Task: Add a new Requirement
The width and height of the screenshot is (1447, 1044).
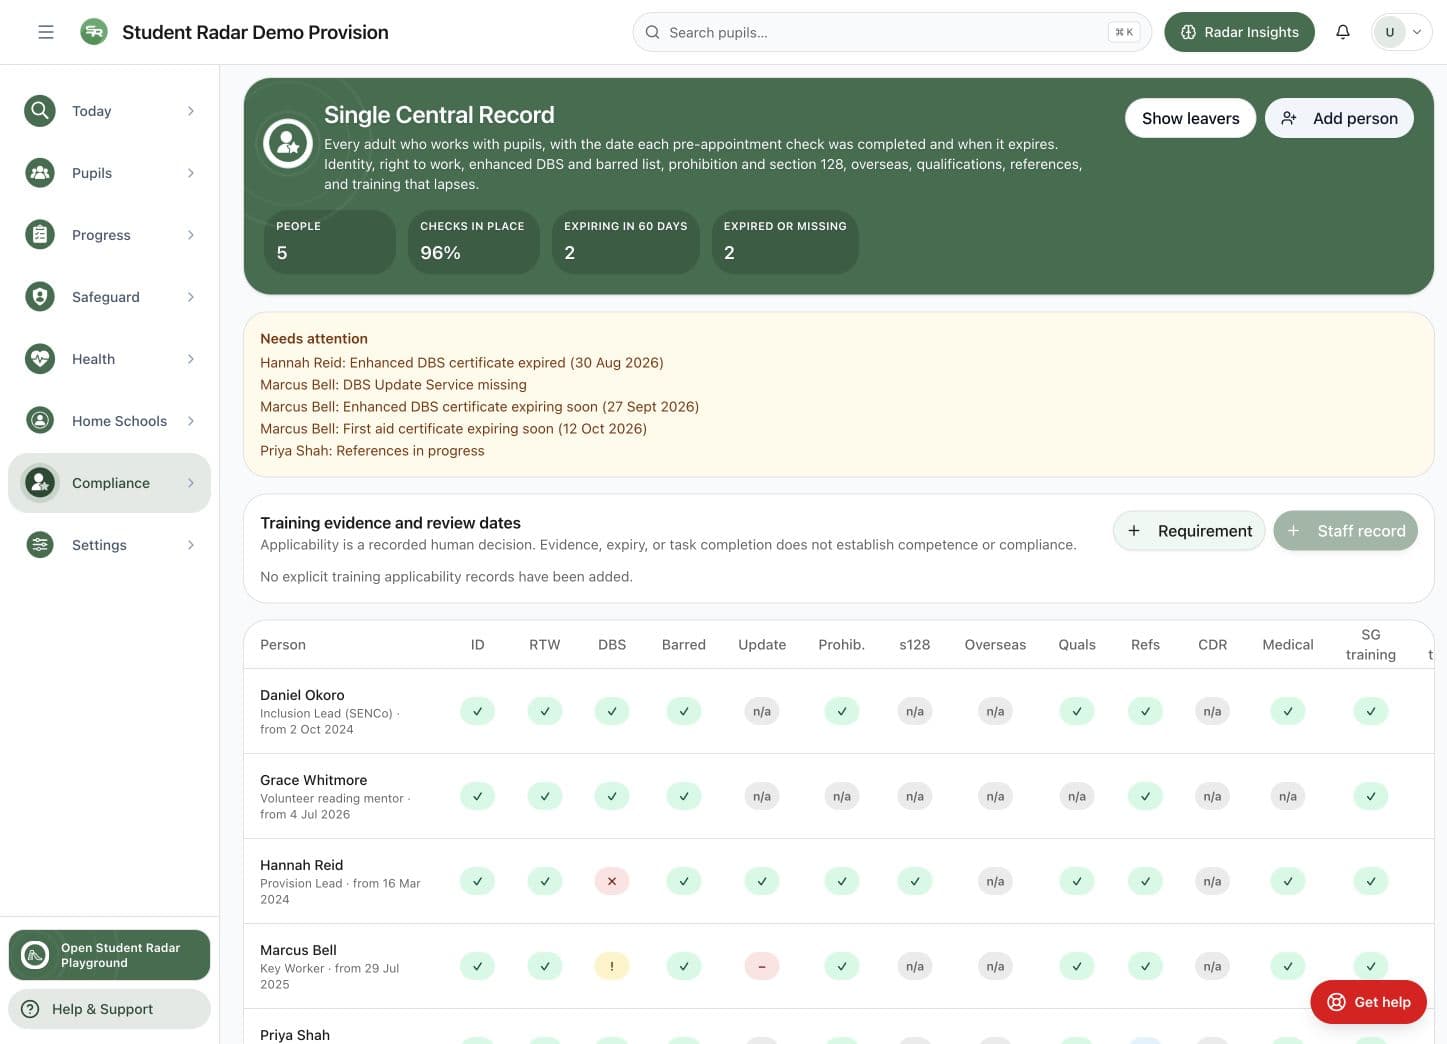Action: point(1189,531)
